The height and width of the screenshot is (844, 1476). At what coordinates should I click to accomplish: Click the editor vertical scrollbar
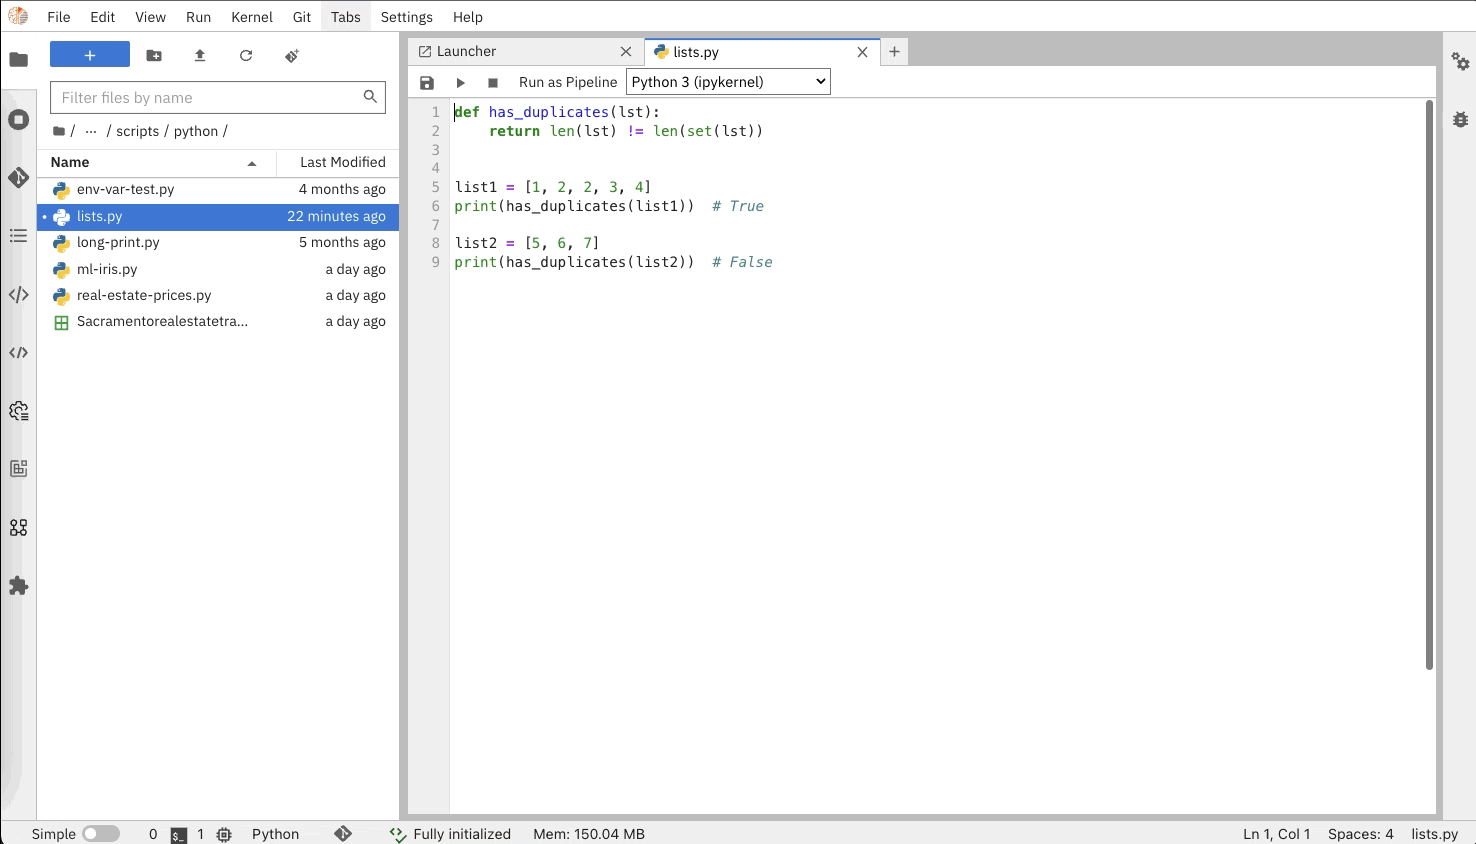click(x=1429, y=385)
